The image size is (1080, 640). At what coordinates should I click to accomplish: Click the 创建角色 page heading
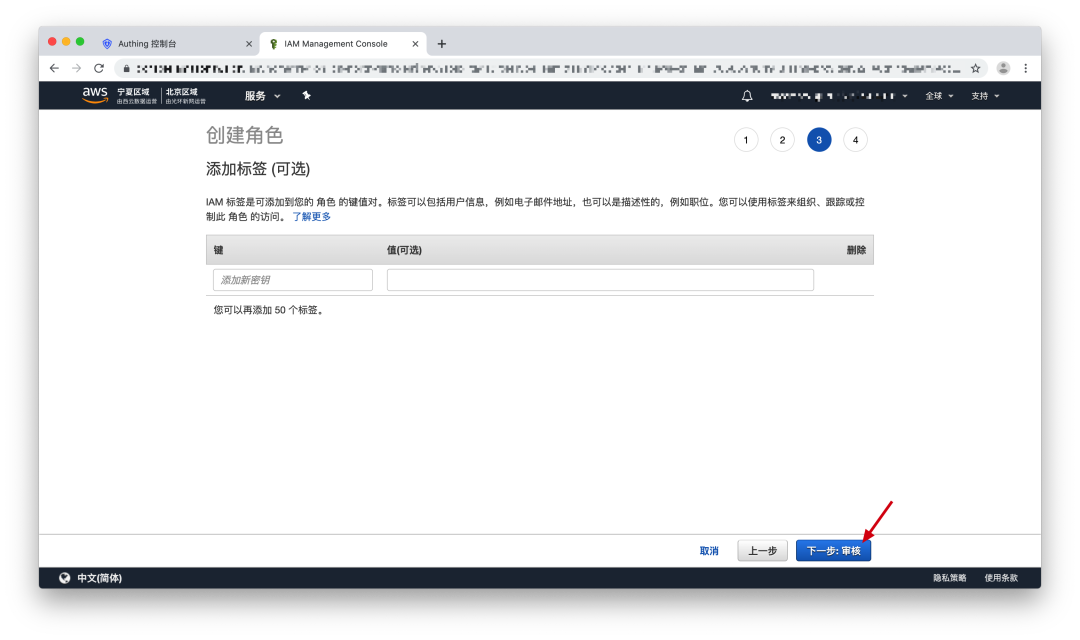point(245,136)
